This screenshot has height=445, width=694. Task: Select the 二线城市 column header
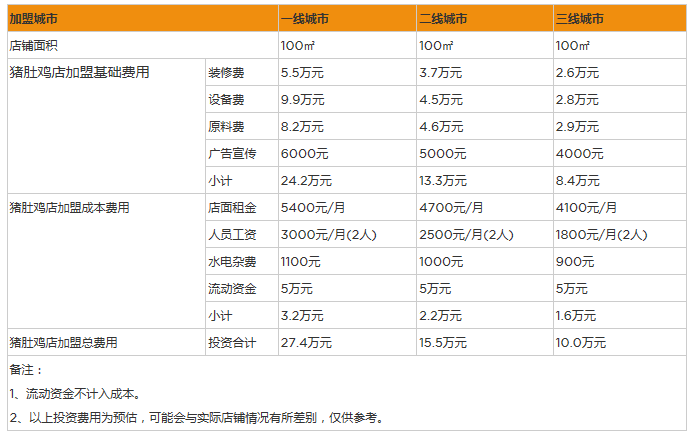coord(444,19)
